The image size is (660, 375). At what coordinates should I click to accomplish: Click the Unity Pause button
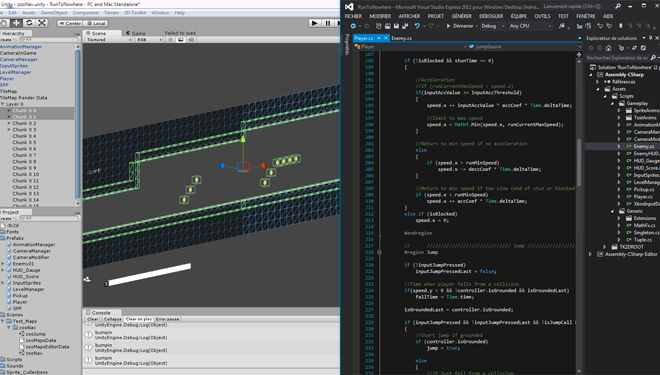[327, 23]
